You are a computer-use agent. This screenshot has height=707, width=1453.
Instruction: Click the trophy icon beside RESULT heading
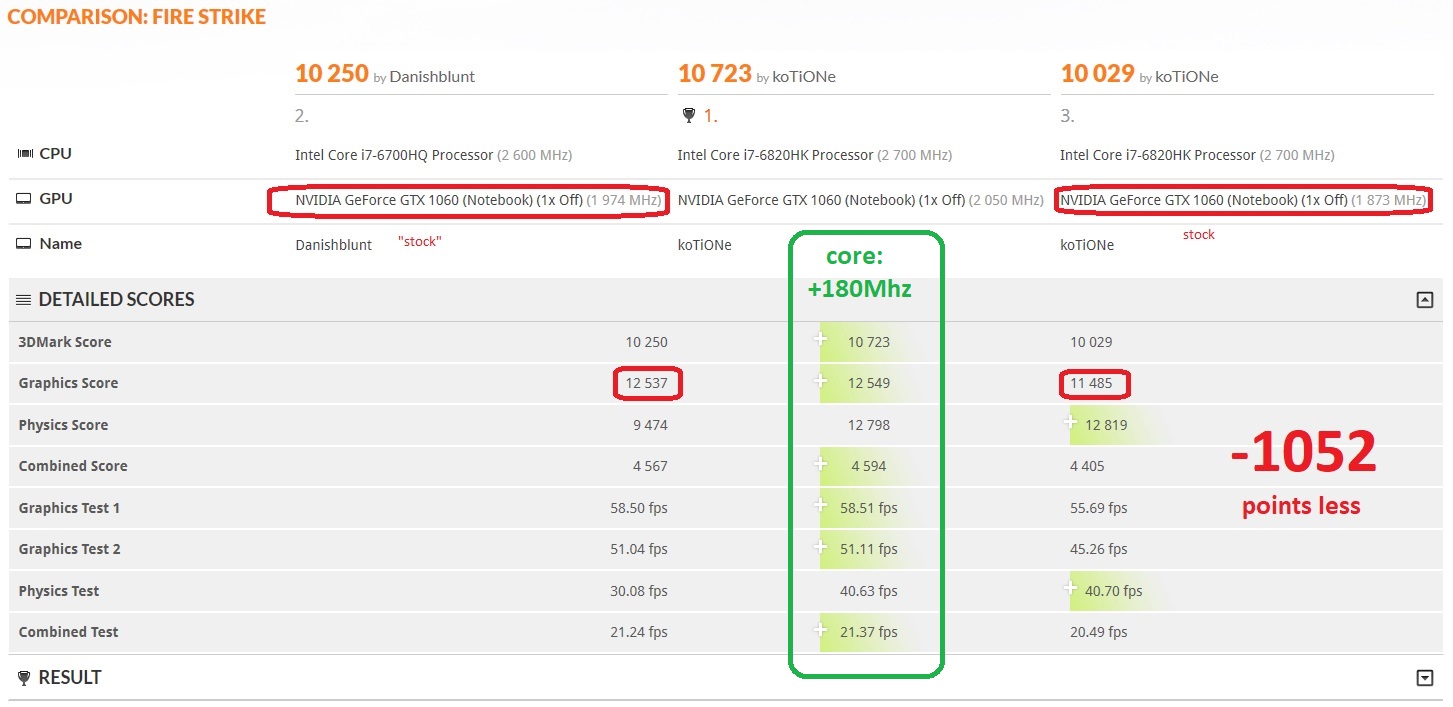click(25, 678)
